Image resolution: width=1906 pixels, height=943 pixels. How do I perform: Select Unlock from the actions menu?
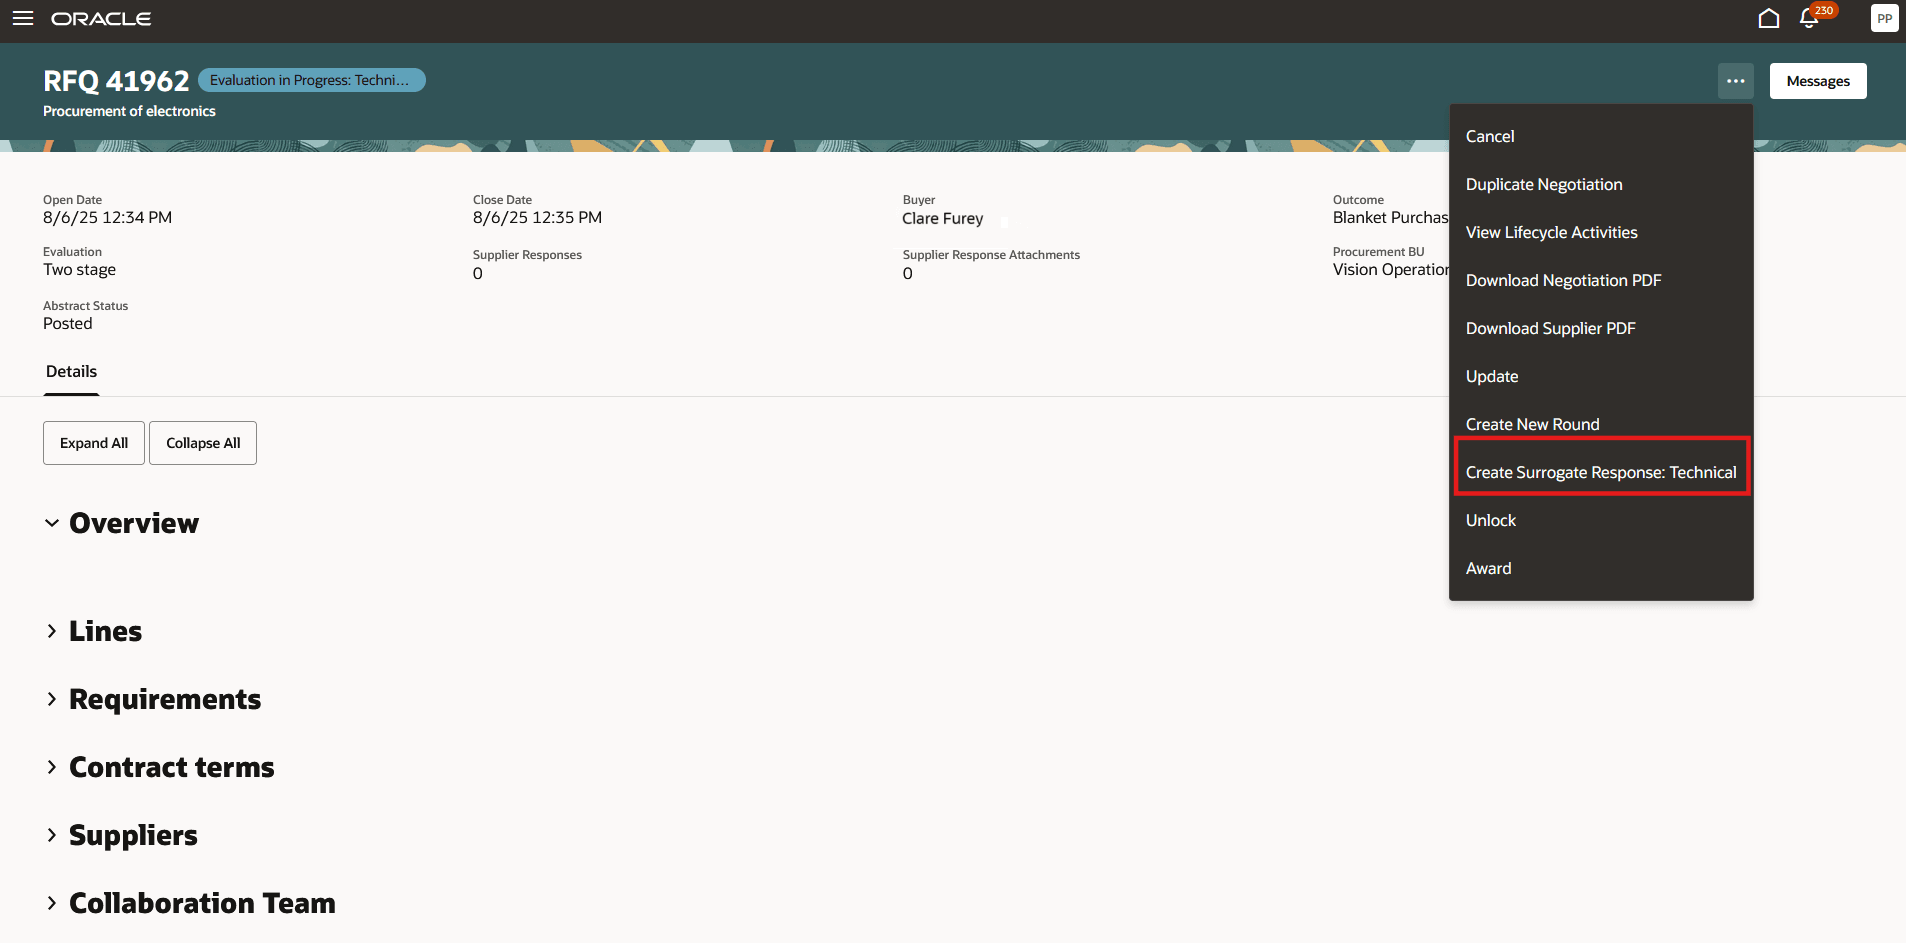(1600, 520)
